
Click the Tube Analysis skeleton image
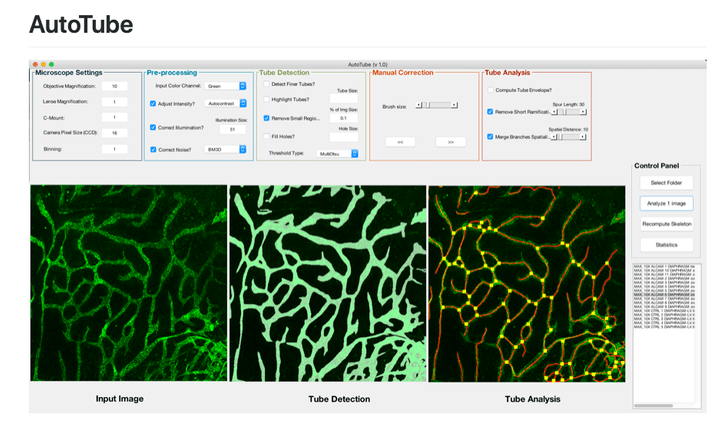click(x=527, y=283)
